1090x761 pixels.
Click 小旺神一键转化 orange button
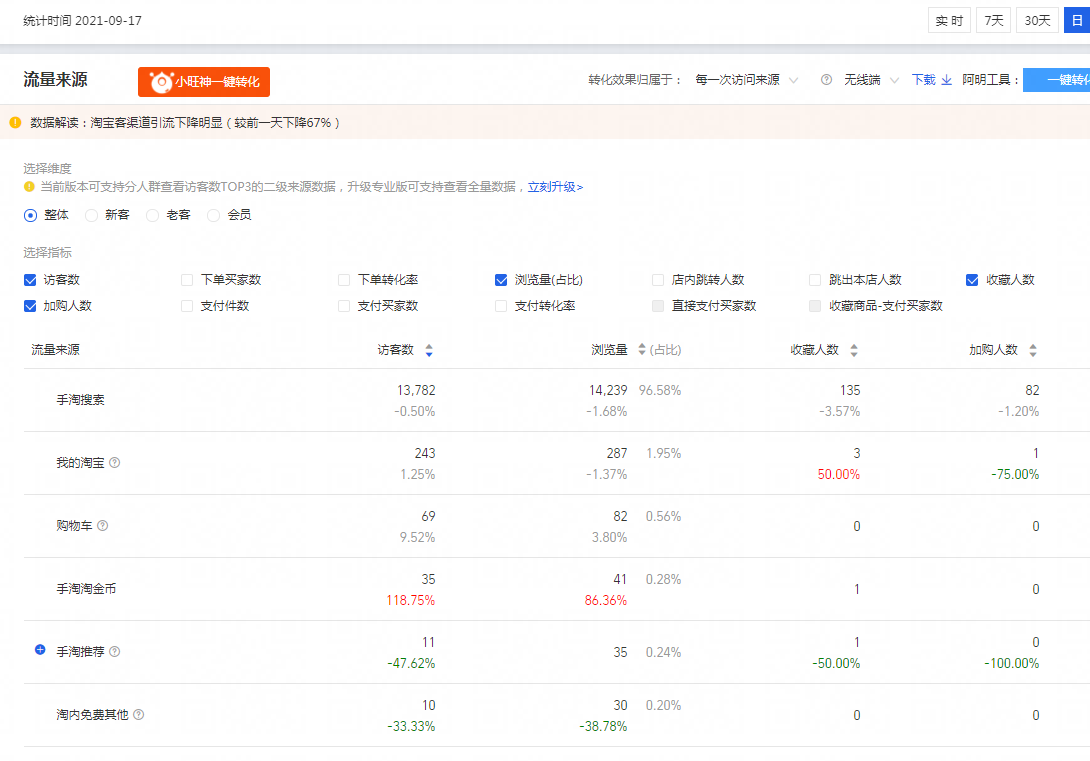(204, 82)
